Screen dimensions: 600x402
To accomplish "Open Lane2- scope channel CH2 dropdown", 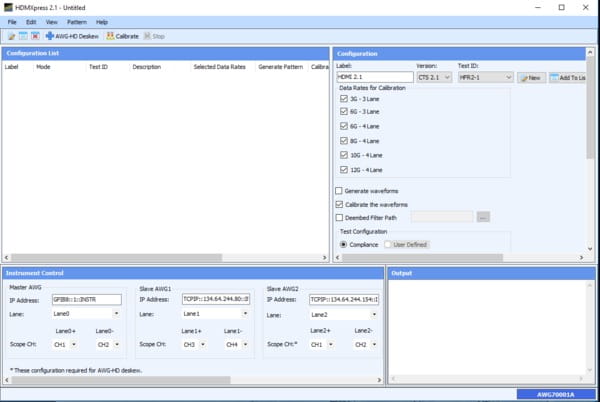I will click(366, 345).
